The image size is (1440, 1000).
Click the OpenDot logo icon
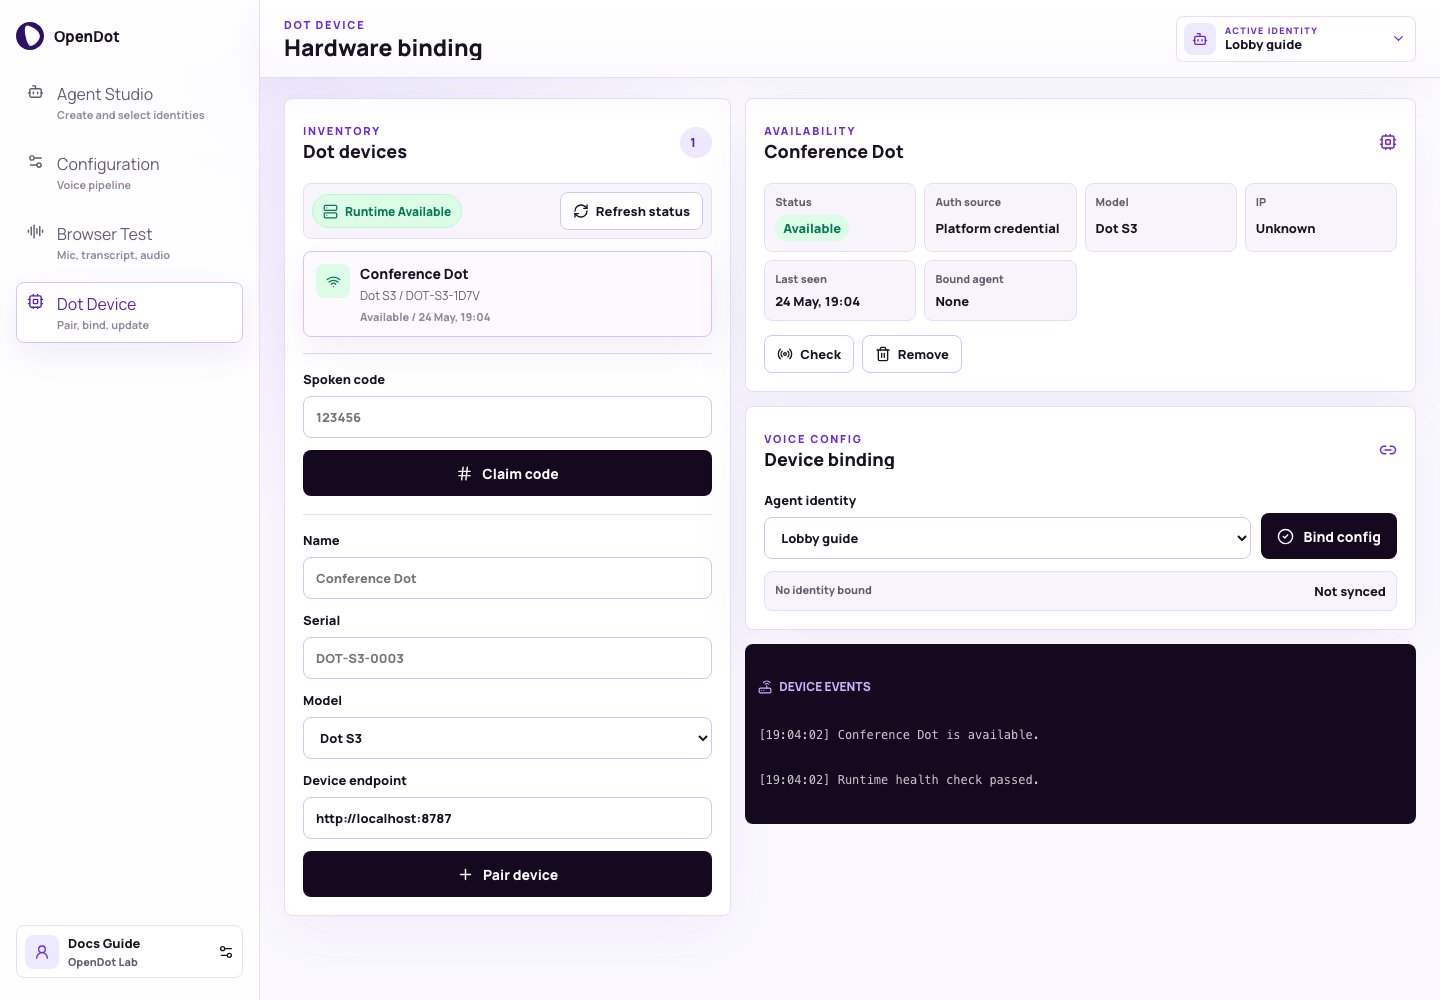point(30,36)
